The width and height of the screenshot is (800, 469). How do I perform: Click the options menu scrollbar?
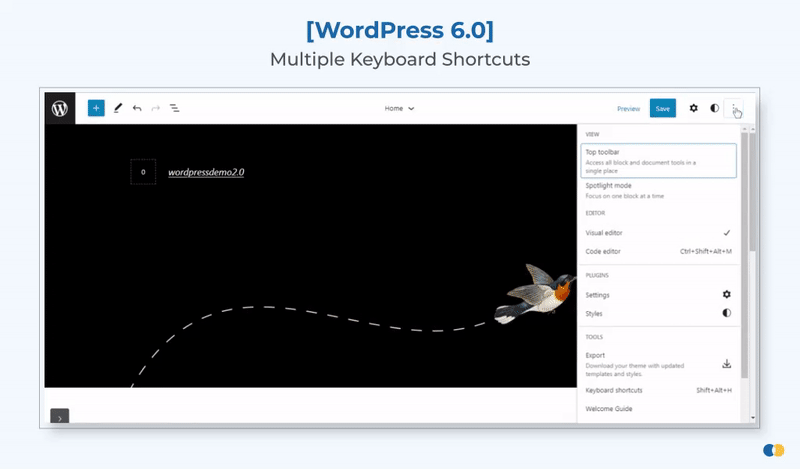coord(745,255)
